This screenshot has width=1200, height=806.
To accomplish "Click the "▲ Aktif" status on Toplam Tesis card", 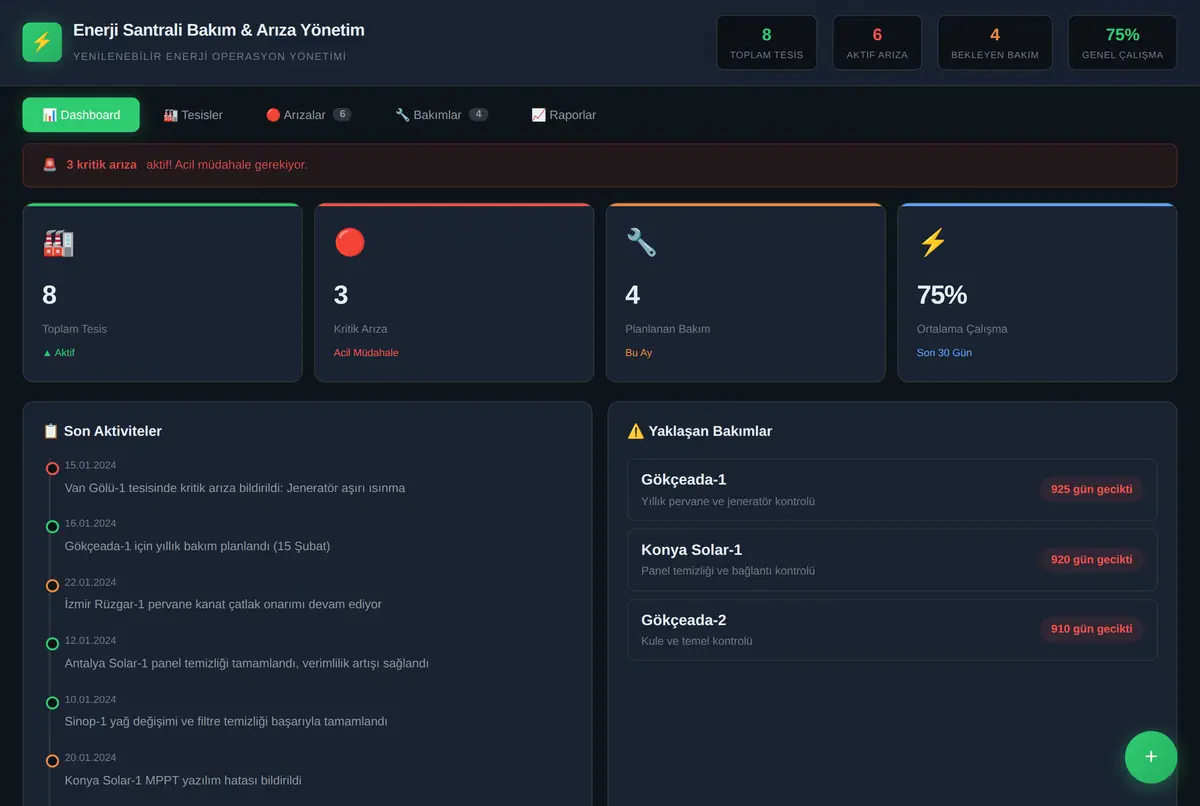I will pyautogui.click(x=59, y=353).
